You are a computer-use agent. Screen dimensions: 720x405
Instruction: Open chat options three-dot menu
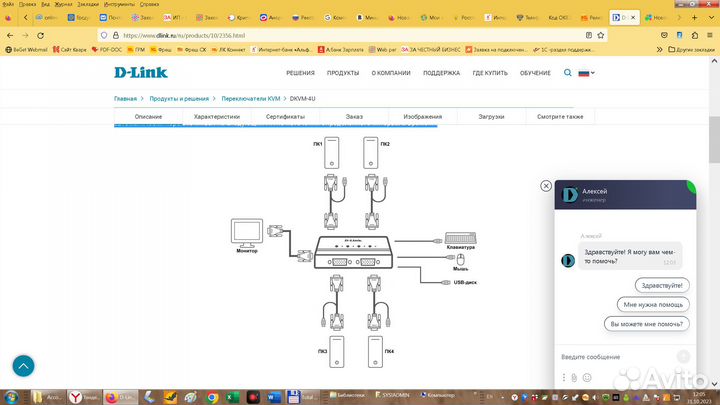(x=564, y=377)
